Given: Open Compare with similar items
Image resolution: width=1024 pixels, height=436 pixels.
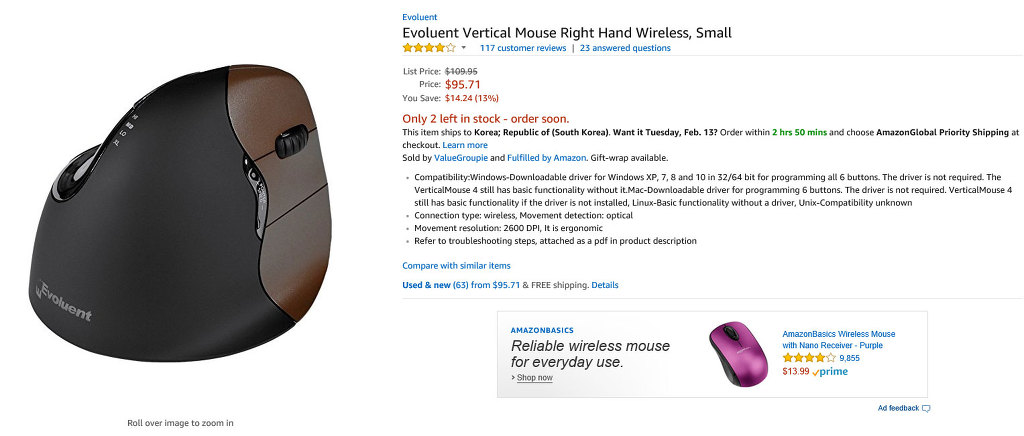Looking at the screenshot, I should point(456,266).
